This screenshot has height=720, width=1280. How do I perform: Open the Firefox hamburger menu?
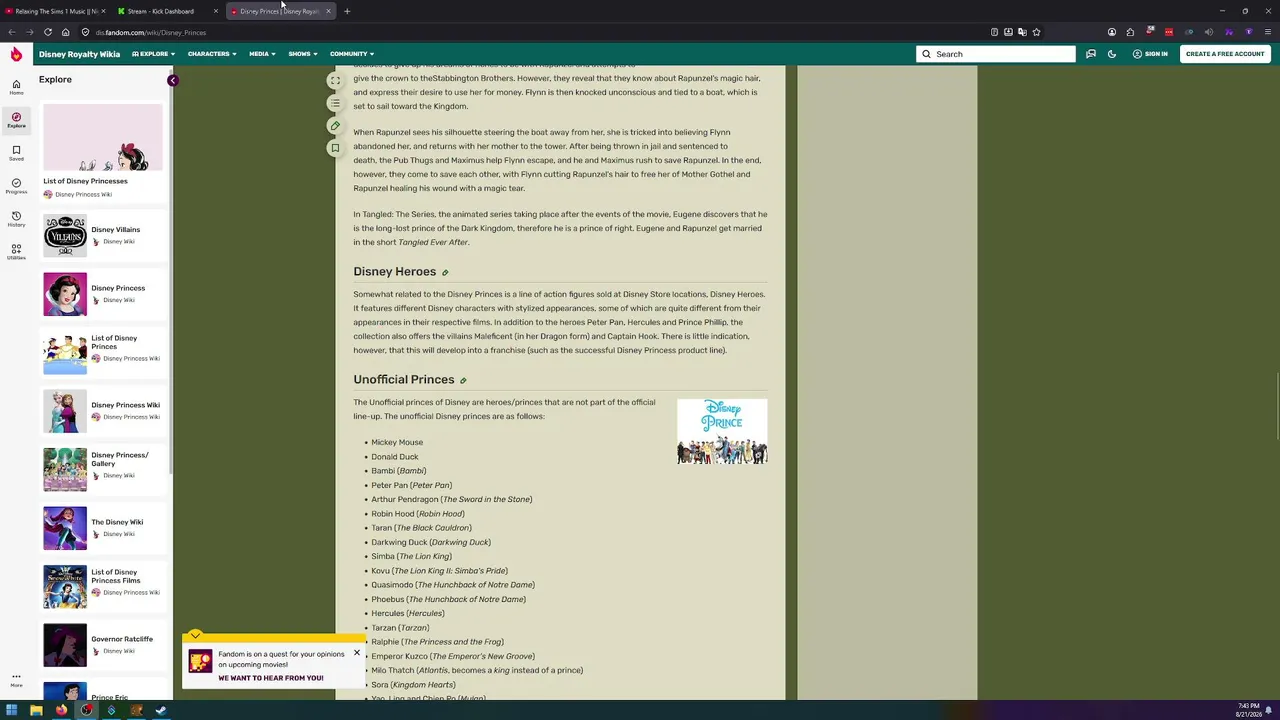pyautogui.click(x=1268, y=32)
